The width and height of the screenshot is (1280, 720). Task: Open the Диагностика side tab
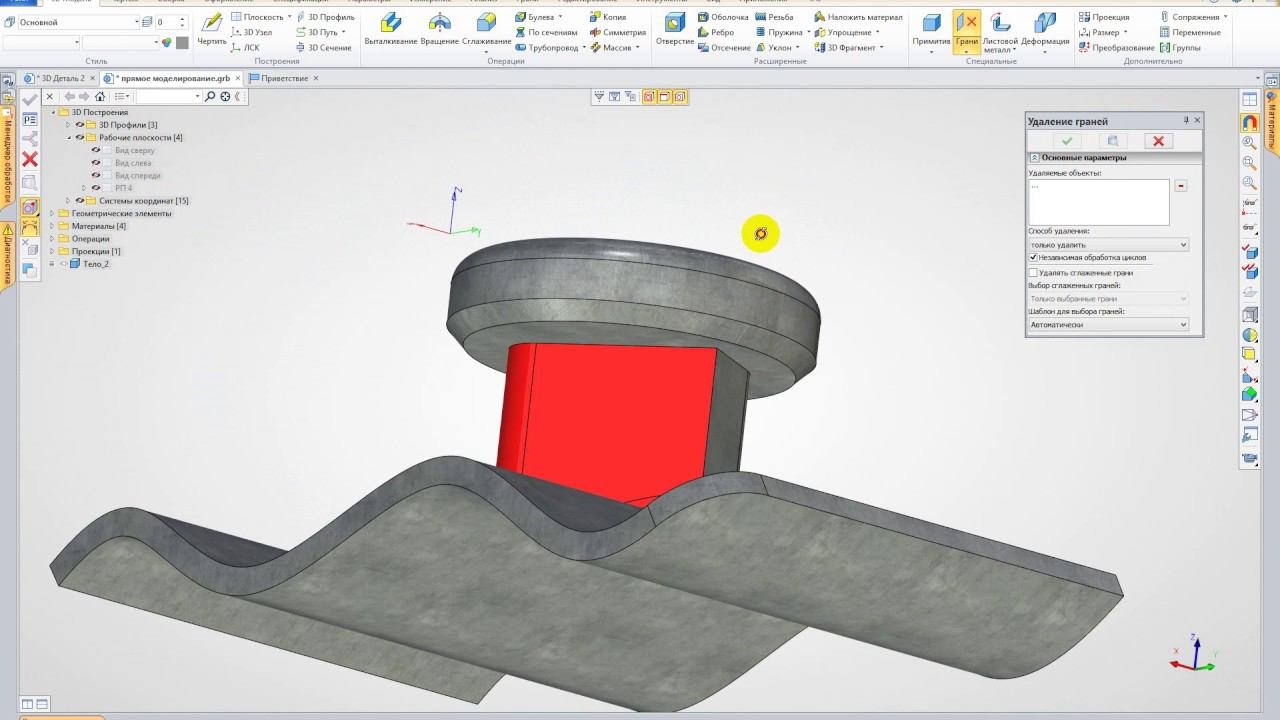tap(7, 255)
